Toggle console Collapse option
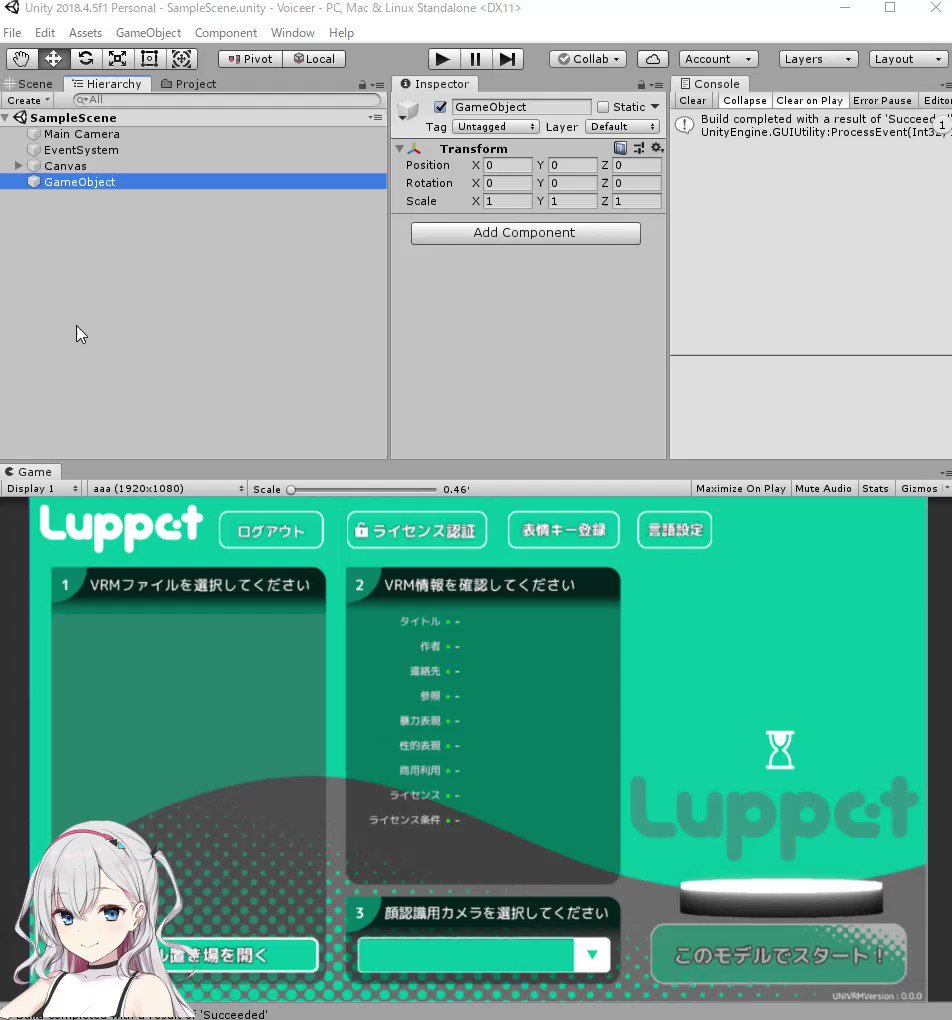 [744, 101]
